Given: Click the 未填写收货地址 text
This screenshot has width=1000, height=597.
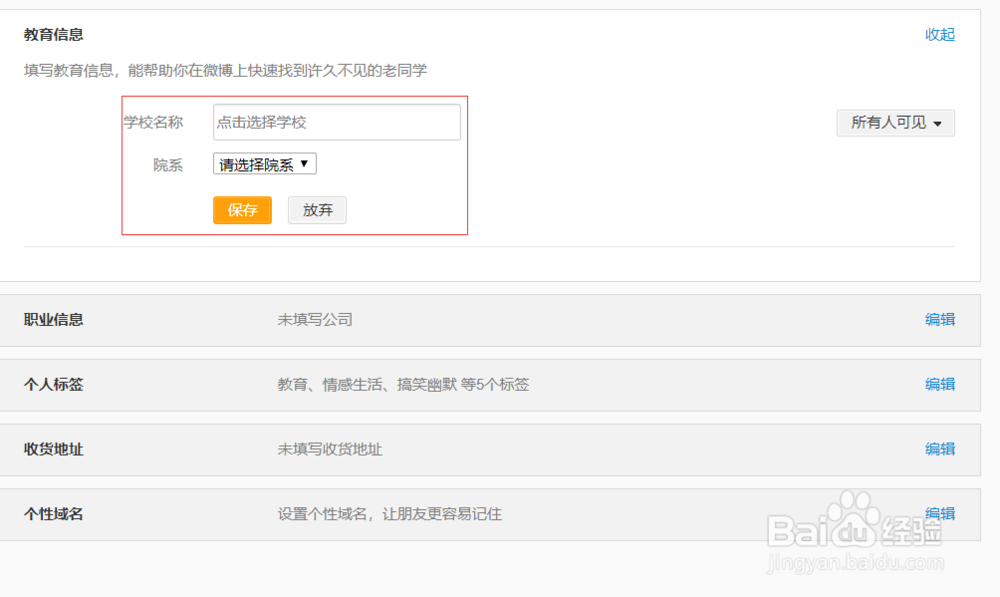Looking at the screenshot, I should pyautogui.click(x=330, y=449).
